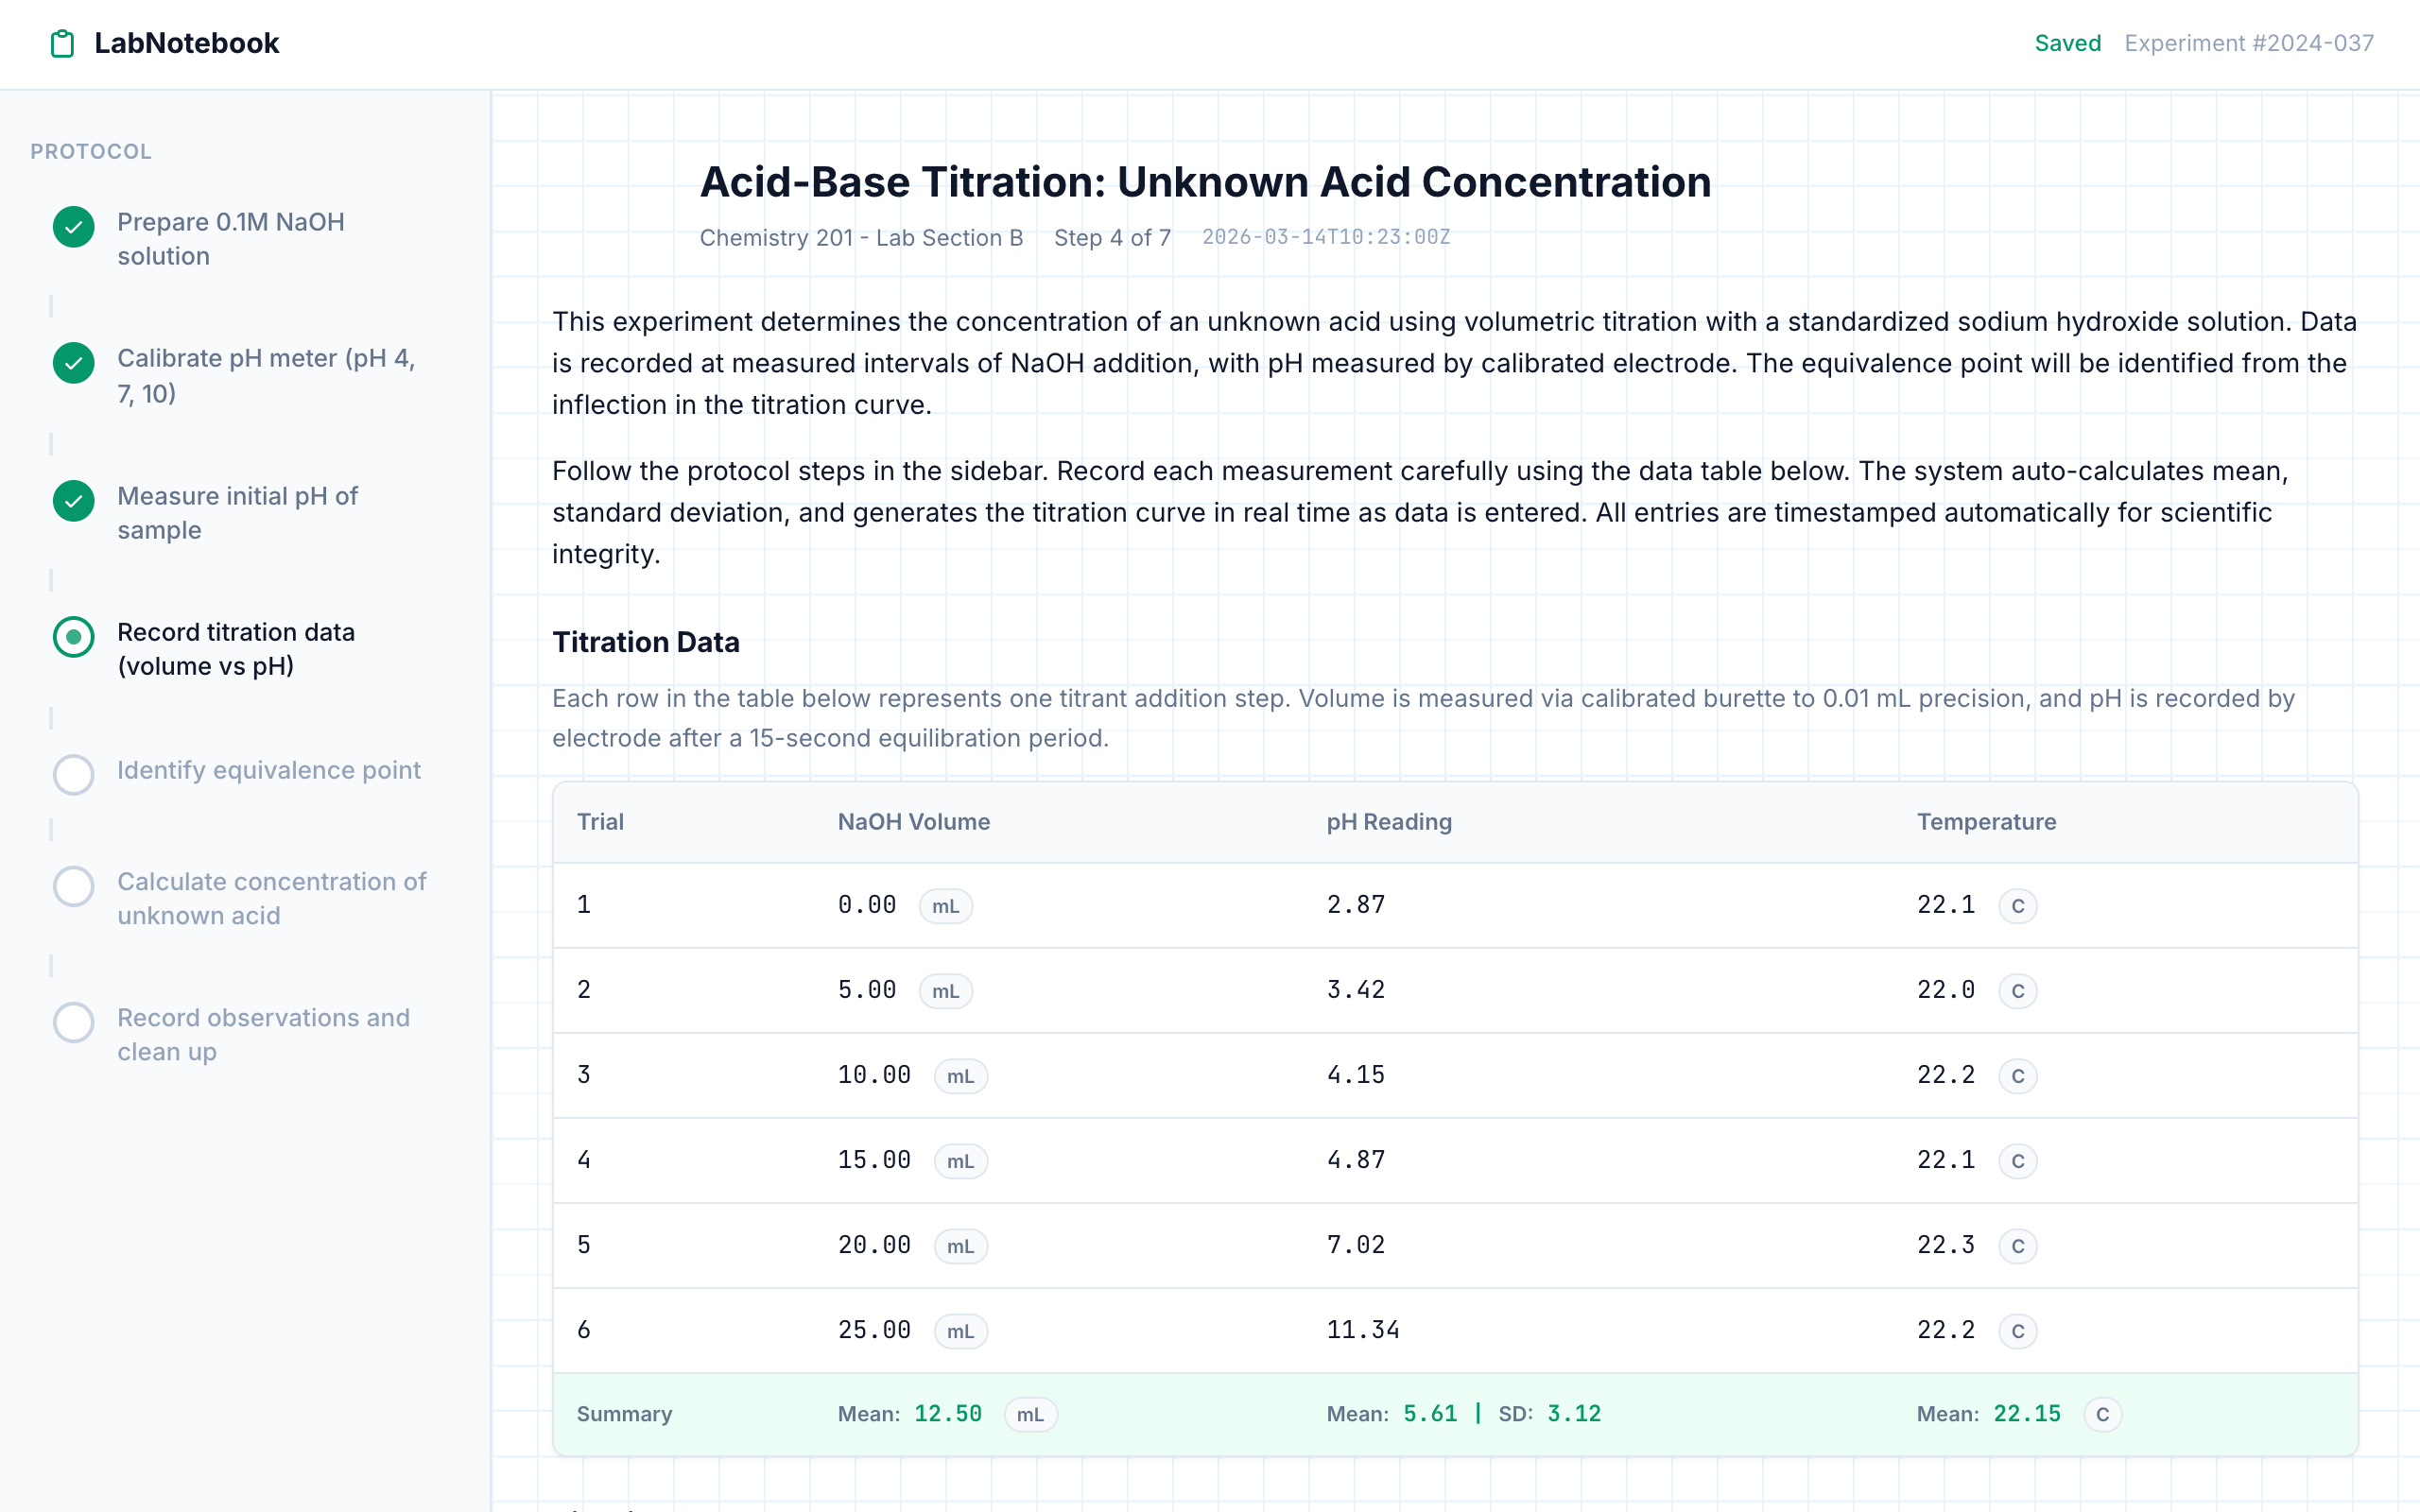Toggle Record observations and clean up circle
2420x1512 pixels.
tap(73, 1022)
